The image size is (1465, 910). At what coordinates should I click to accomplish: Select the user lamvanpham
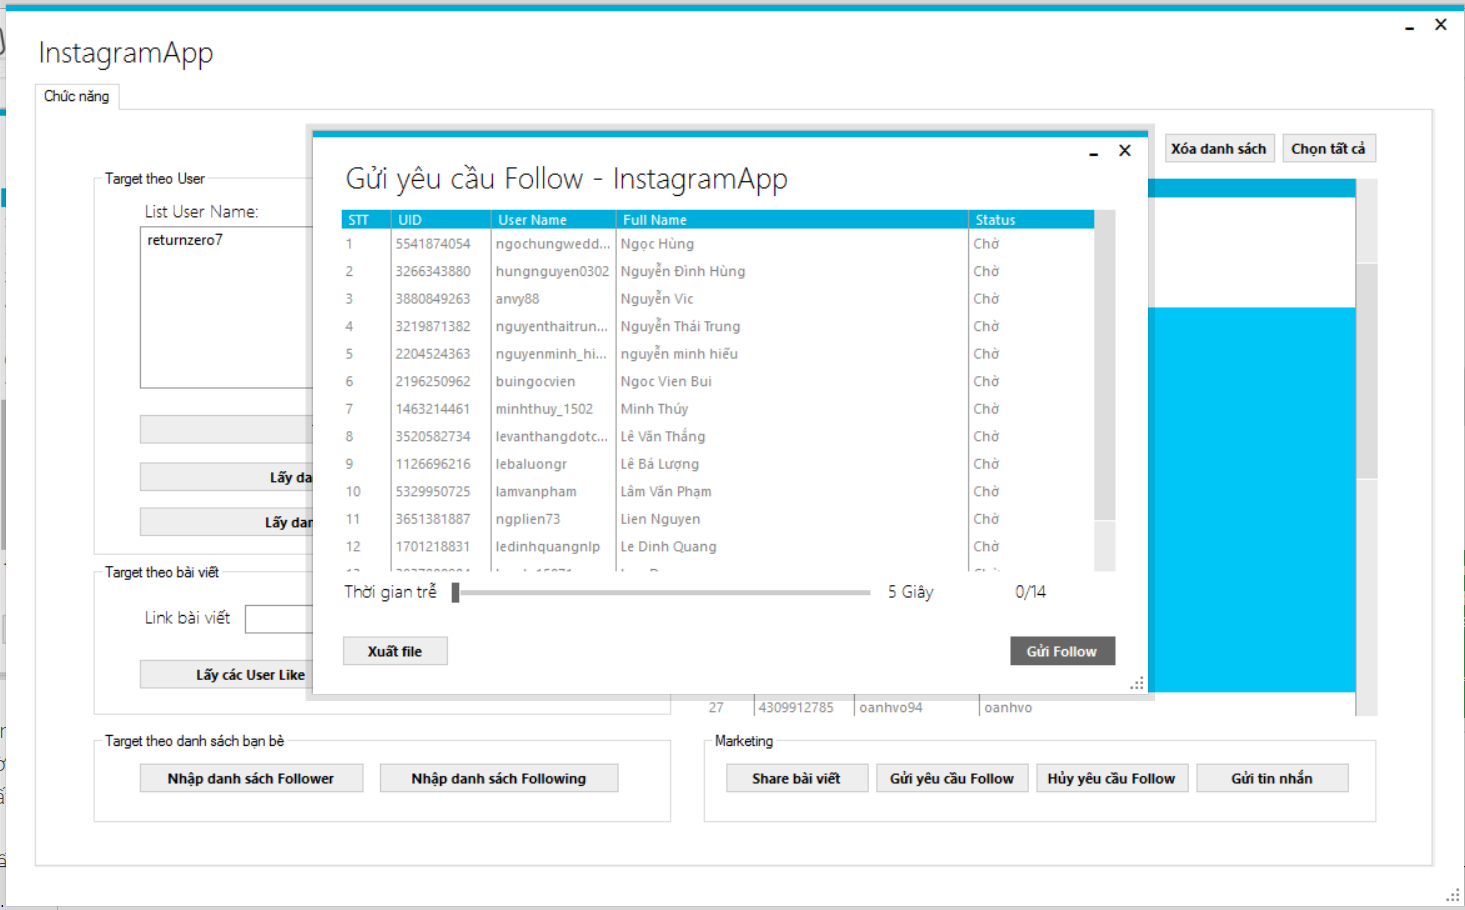click(x=718, y=492)
